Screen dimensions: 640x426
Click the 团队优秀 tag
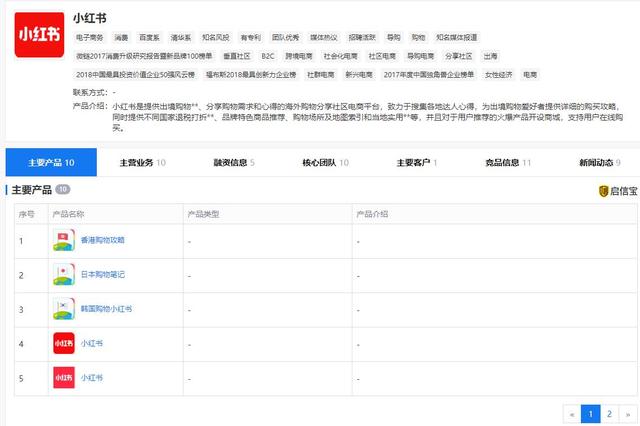point(285,38)
